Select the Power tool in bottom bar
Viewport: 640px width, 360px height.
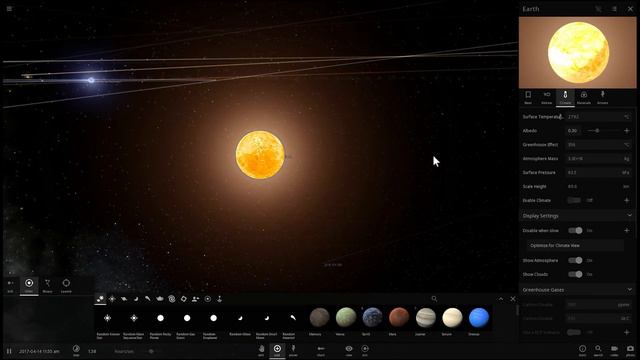coord(293,350)
